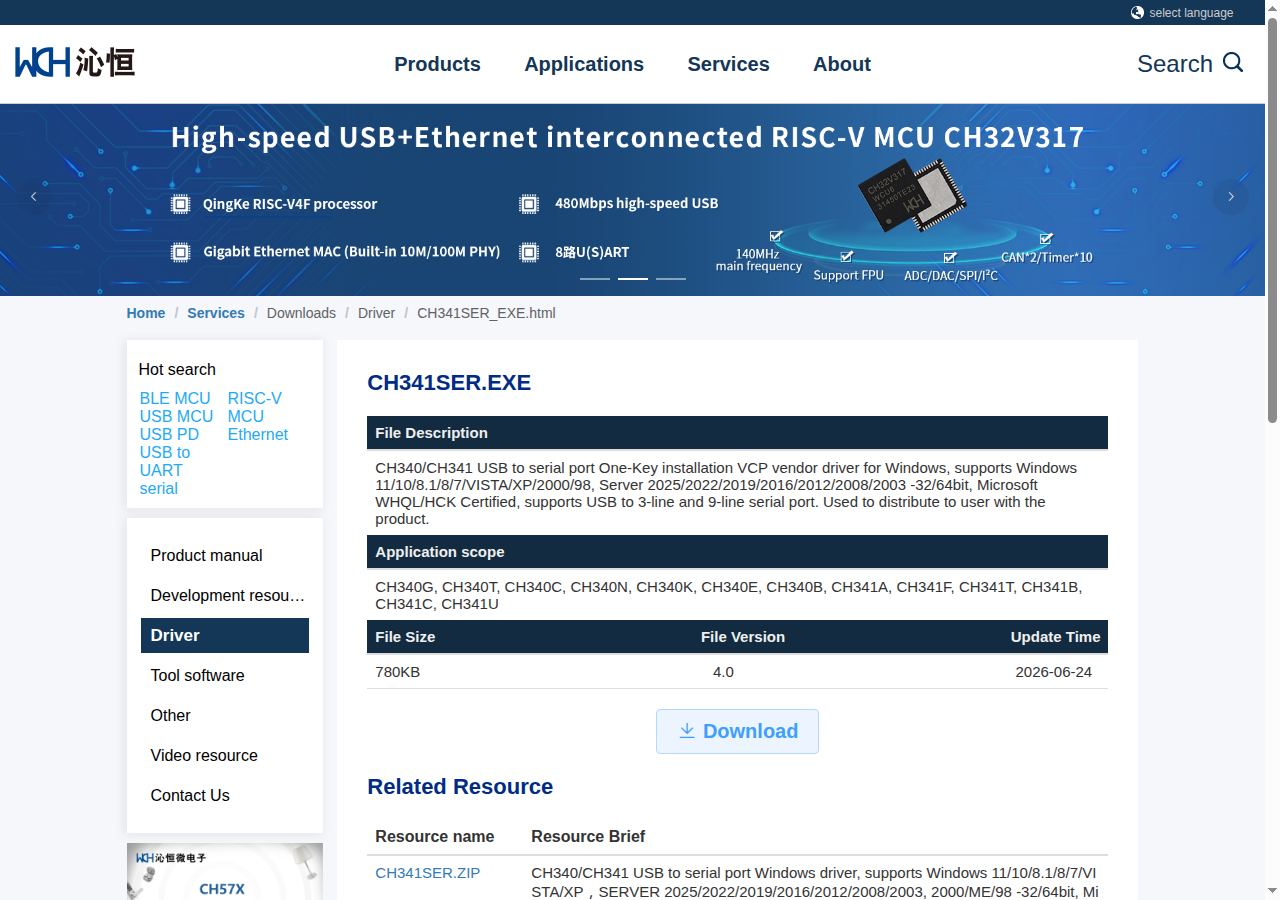Select second banner slide indicator

[633, 278]
